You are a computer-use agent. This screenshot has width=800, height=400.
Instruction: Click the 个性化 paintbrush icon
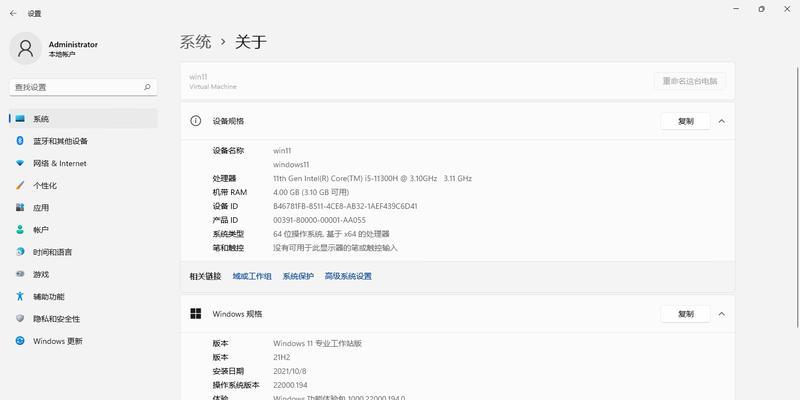(x=20, y=185)
